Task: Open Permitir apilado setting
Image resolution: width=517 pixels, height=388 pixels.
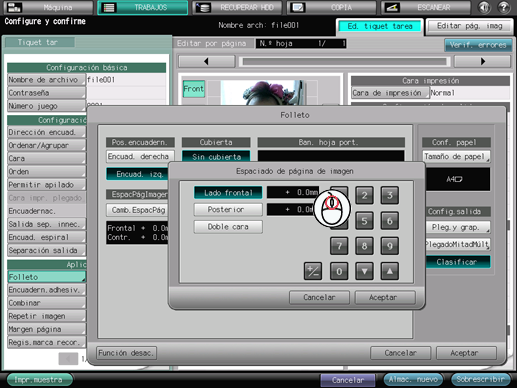Action: click(x=46, y=185)
